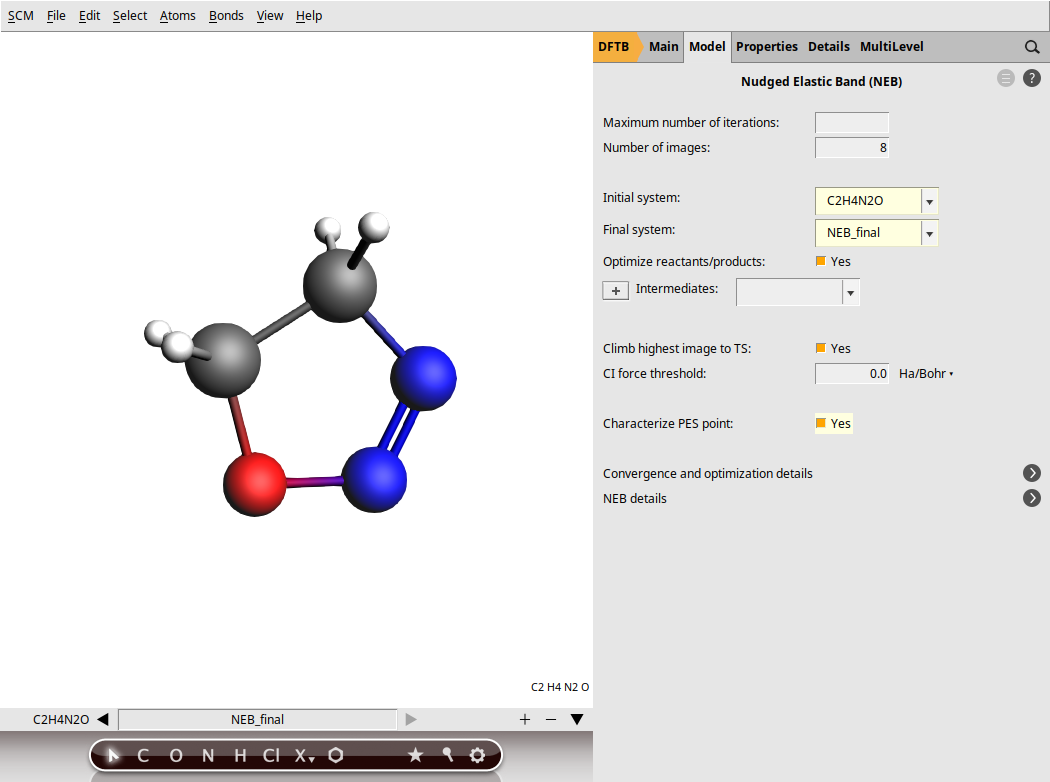
Task: Open the structure templates star tool
Action: click(416, 755)
